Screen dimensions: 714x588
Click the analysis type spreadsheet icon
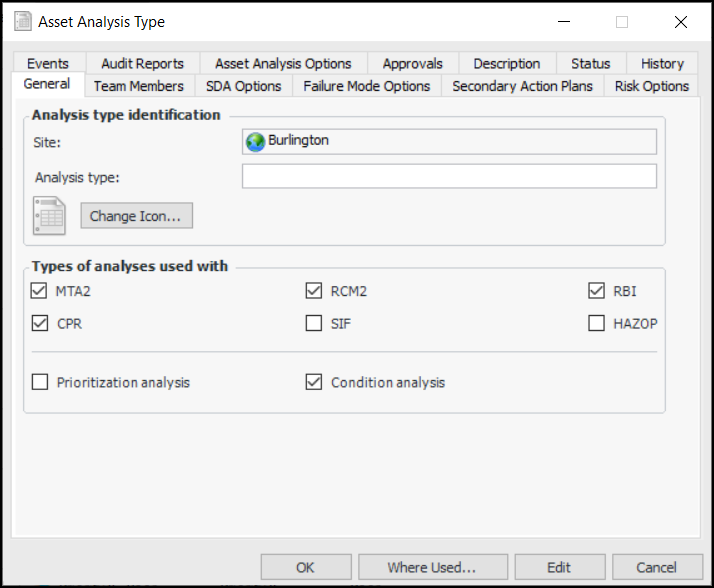49,216
